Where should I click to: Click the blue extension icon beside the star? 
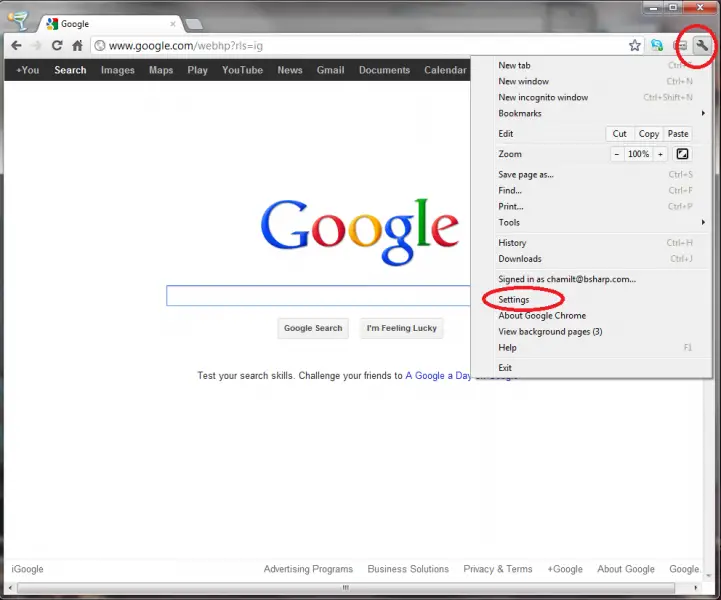point(657,45)
